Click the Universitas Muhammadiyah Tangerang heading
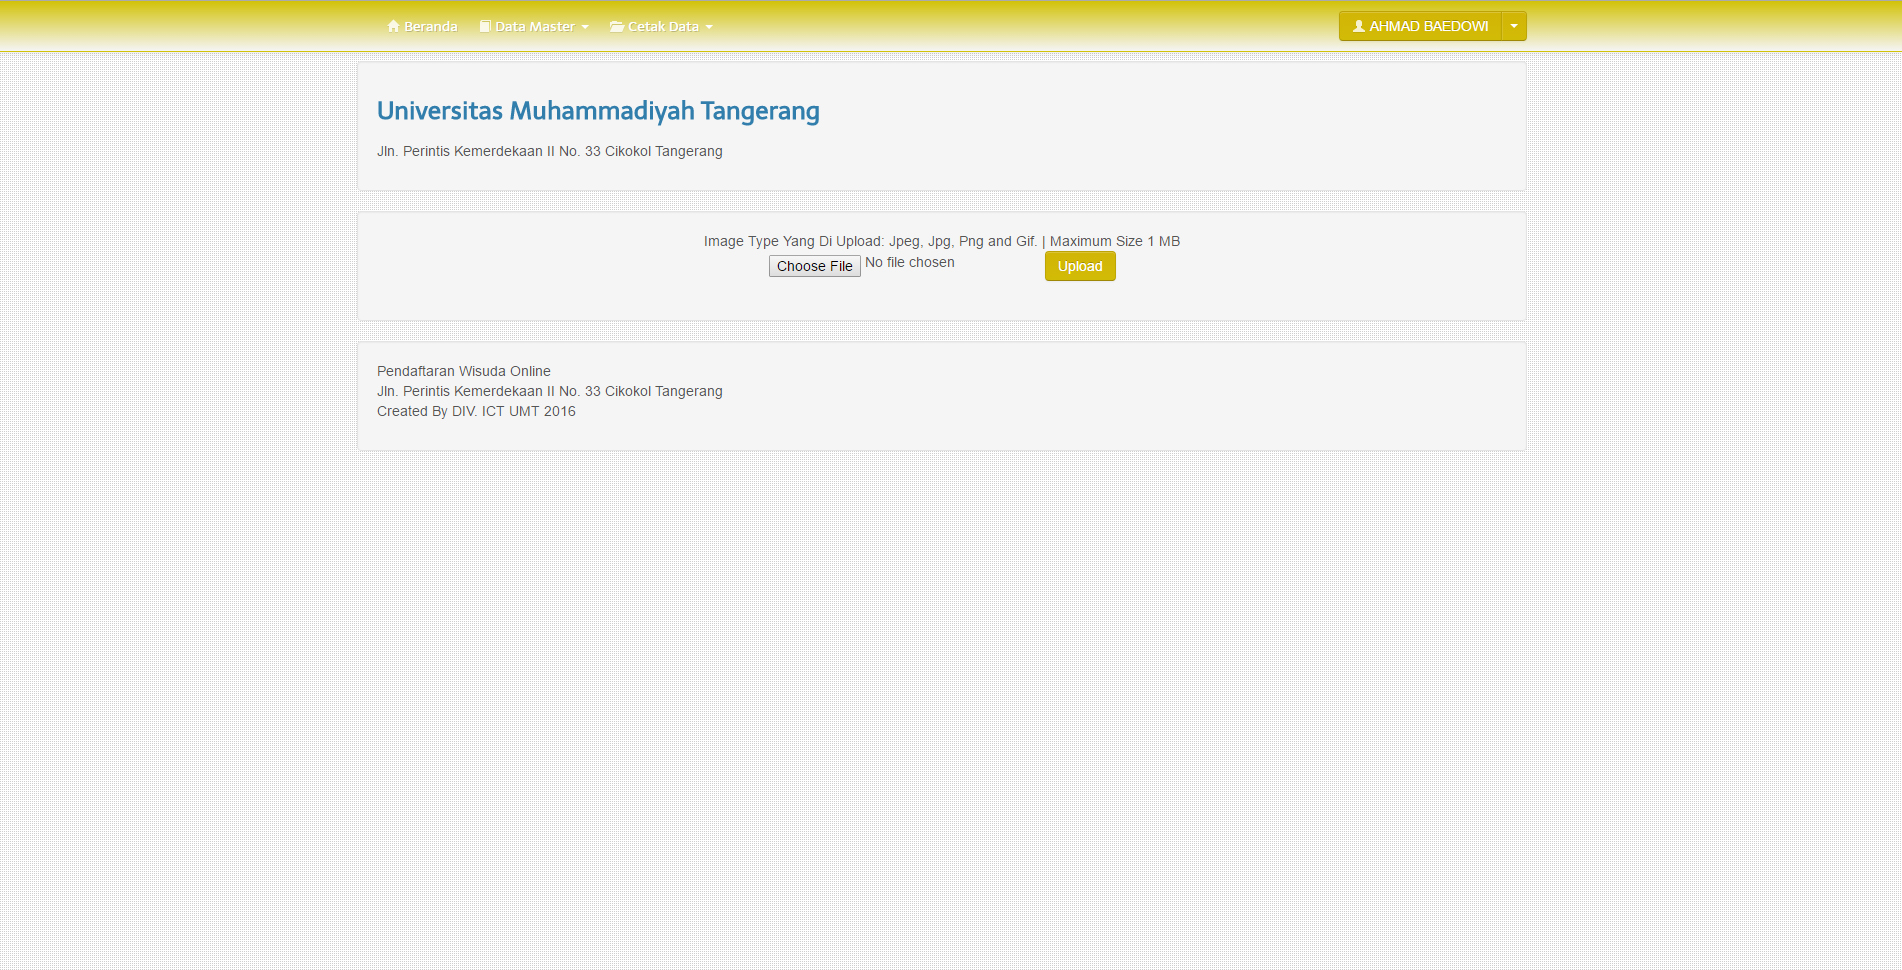The width and height of the screenshot is (1902, 970). pos(598,110)
